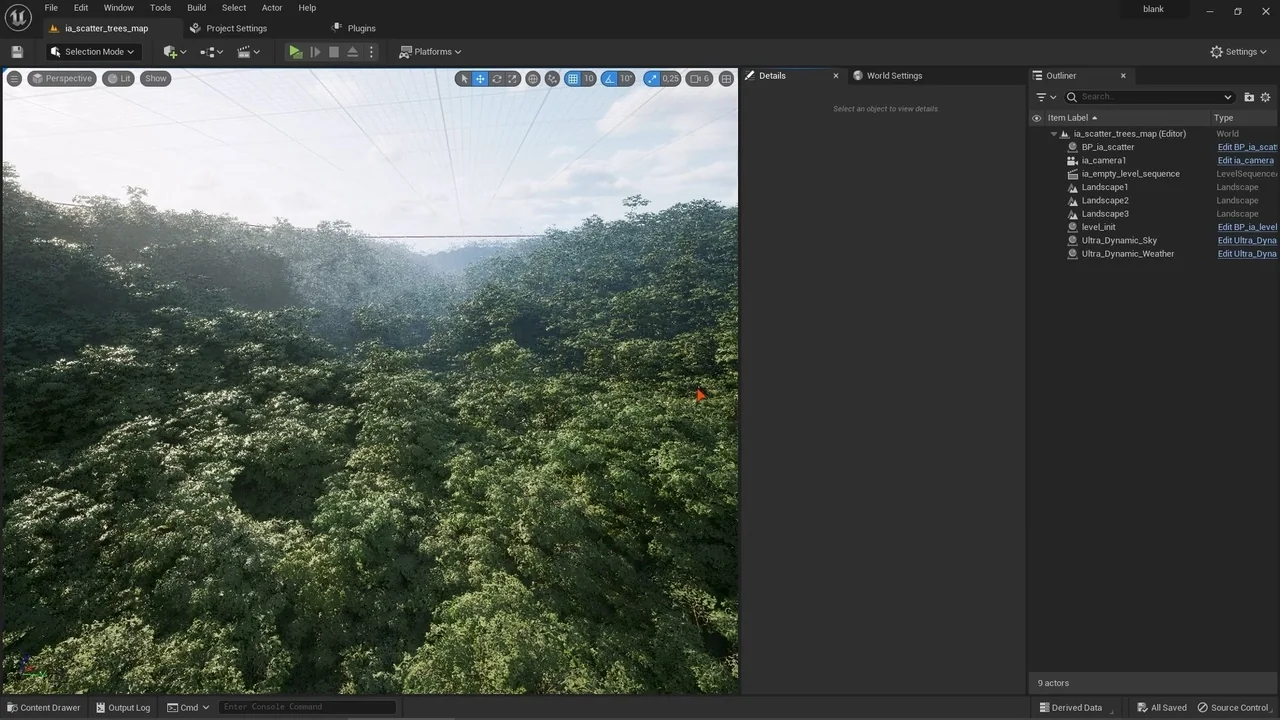Open the Build menu
This screenshot has height=720, width=1280.
click(196, 8)
